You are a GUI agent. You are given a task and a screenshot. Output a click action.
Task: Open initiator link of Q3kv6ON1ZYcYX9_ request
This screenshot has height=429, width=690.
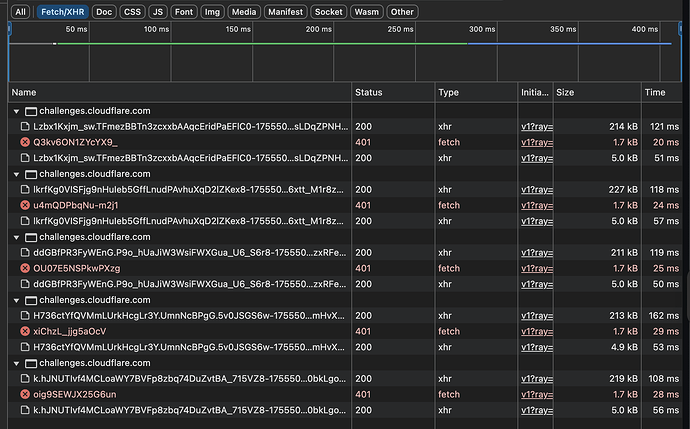(x=537, y=142)
